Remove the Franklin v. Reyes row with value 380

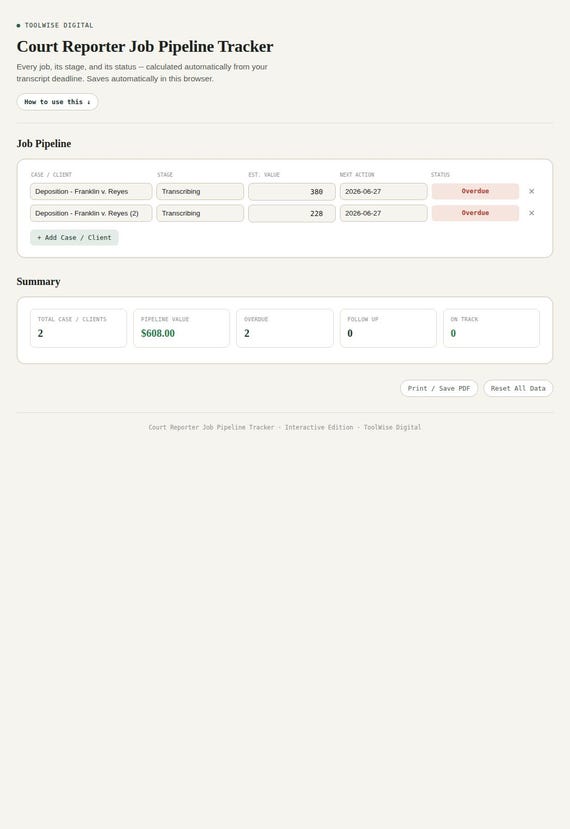tap(531, 191)
